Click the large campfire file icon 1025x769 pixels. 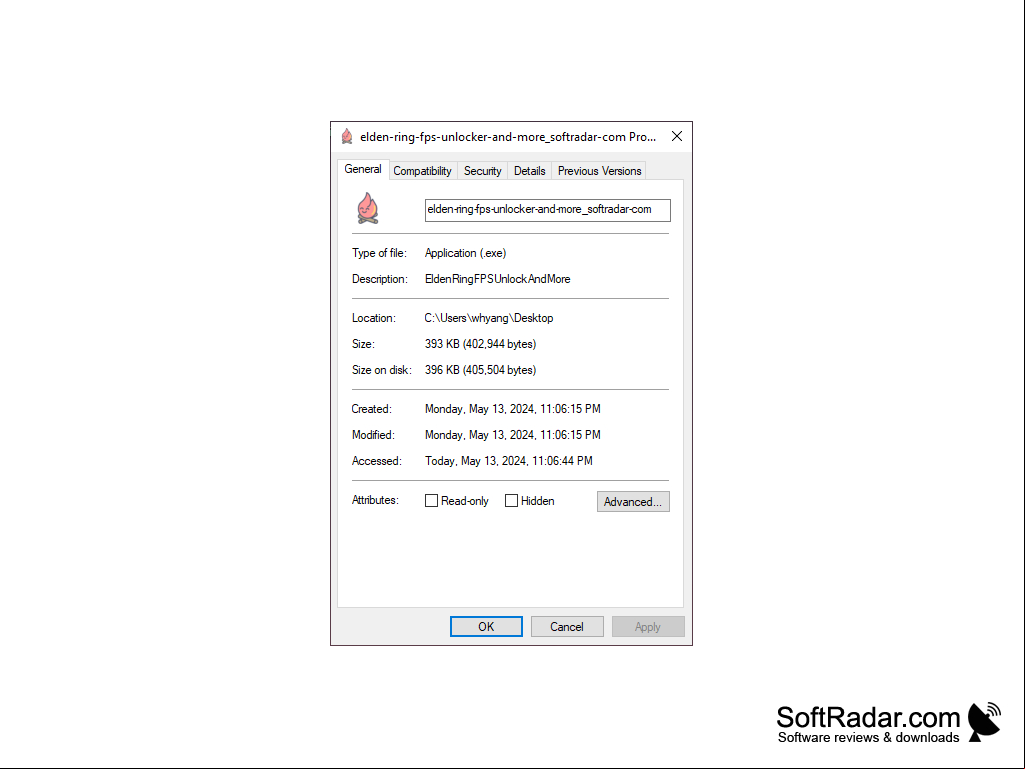pos(367,208)
